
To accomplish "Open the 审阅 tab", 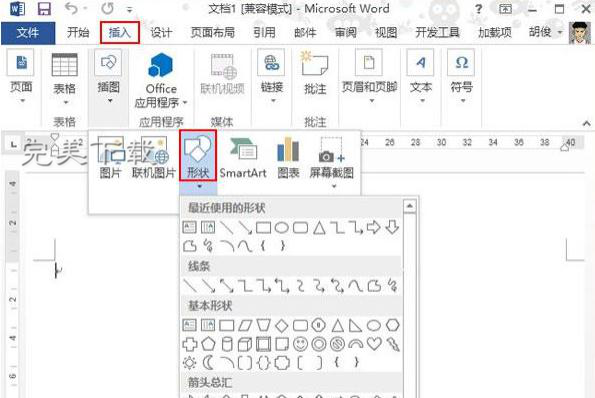I will point(346,33).
